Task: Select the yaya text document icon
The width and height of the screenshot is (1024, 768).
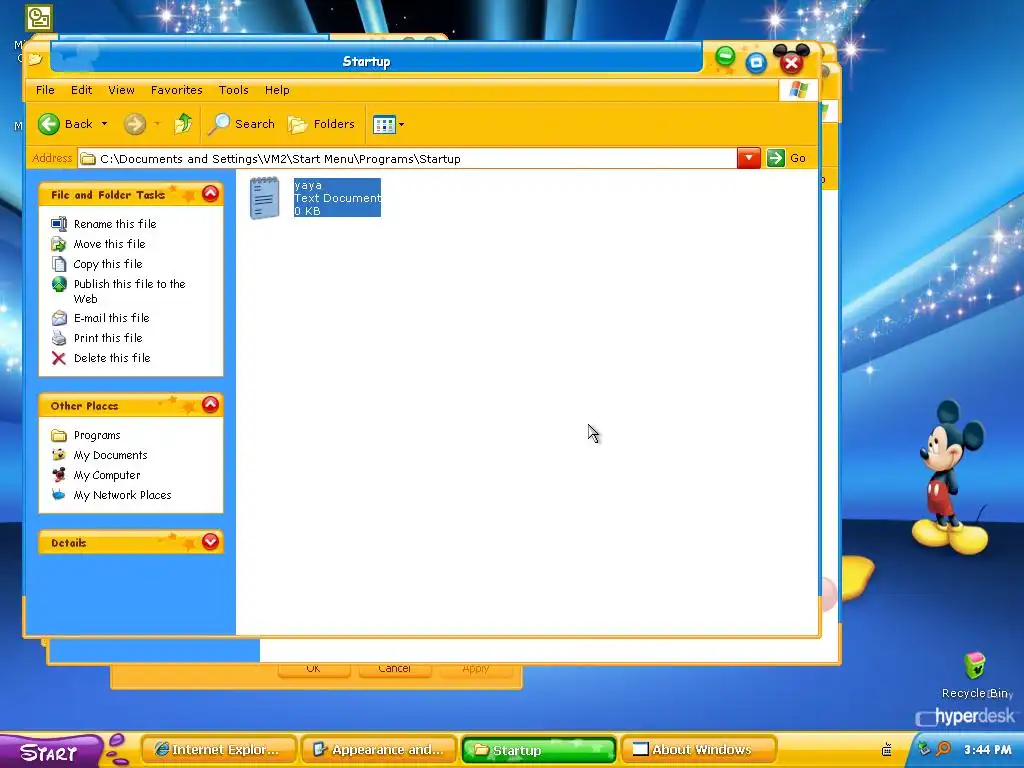Action: coord(264,198)
